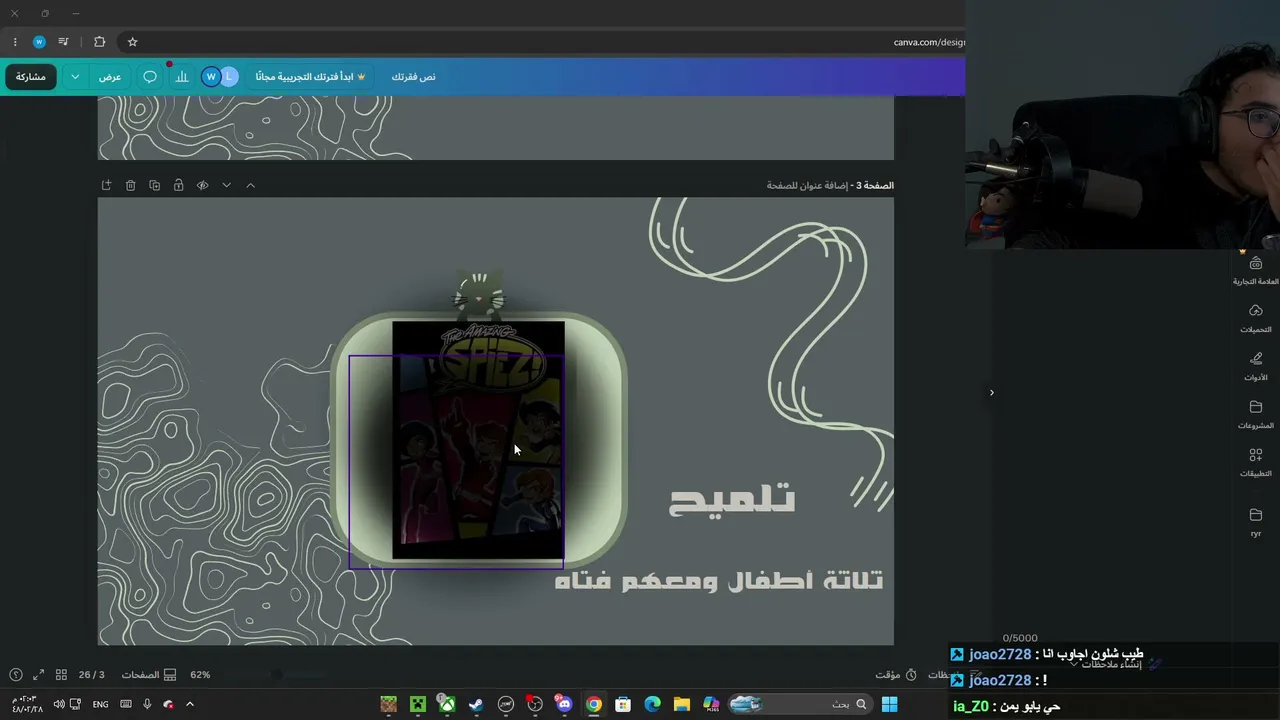Screen dimensions: 1280x720
Task: Open the analytics bar-chart icon
Action: (182, 77)
